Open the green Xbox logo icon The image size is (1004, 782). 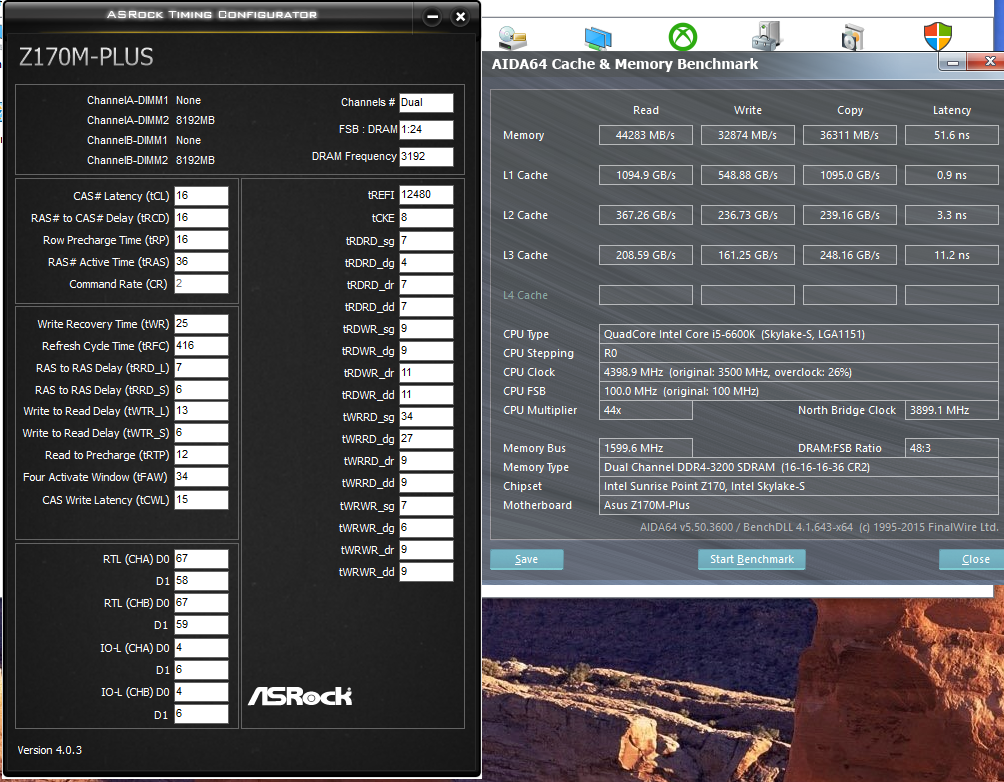tap(683, 37)
